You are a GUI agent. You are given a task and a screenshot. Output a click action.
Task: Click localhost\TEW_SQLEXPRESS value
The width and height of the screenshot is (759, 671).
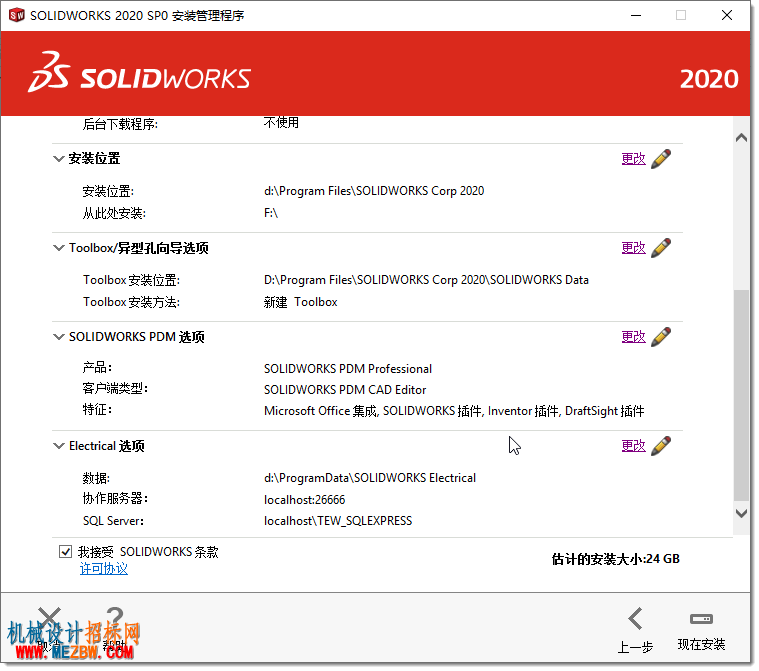(x=338, y=521)
